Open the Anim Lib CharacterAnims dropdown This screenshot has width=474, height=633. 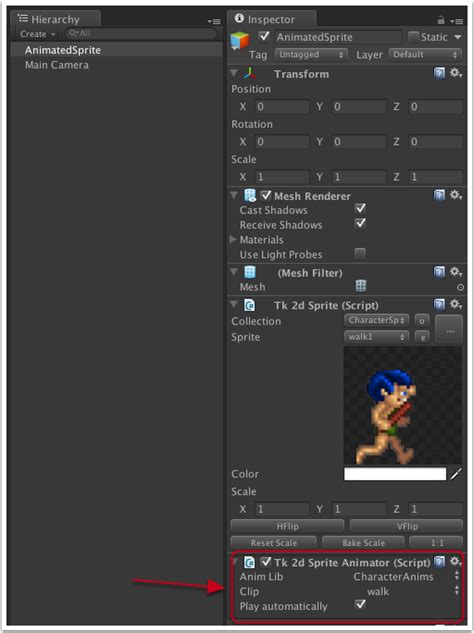pyautogui.click(x=406, y=576)
